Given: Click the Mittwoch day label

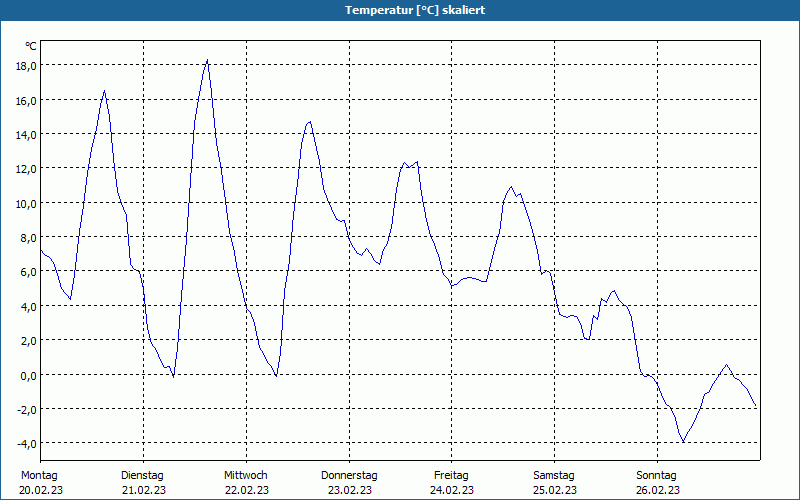Looking at the screenshot, I should [246, 476].
